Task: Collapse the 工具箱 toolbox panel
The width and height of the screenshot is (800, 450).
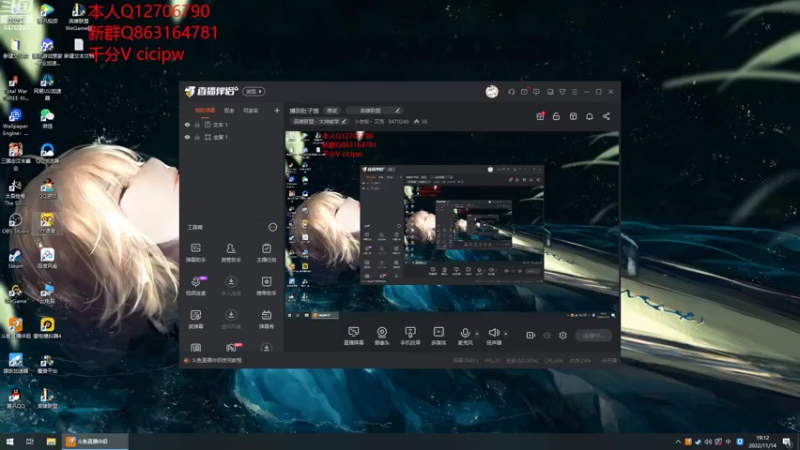Action: click(273, 227)
